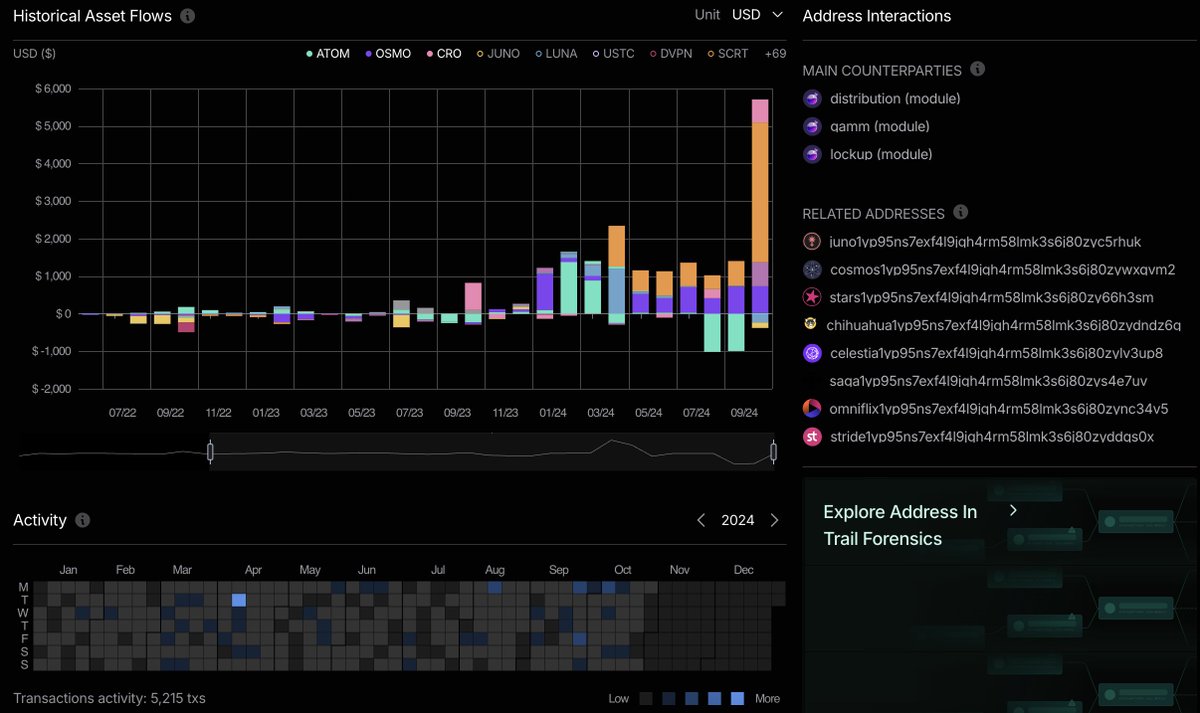Open the chihuahua1yp95ns7 related address

tap(1004, 325)
